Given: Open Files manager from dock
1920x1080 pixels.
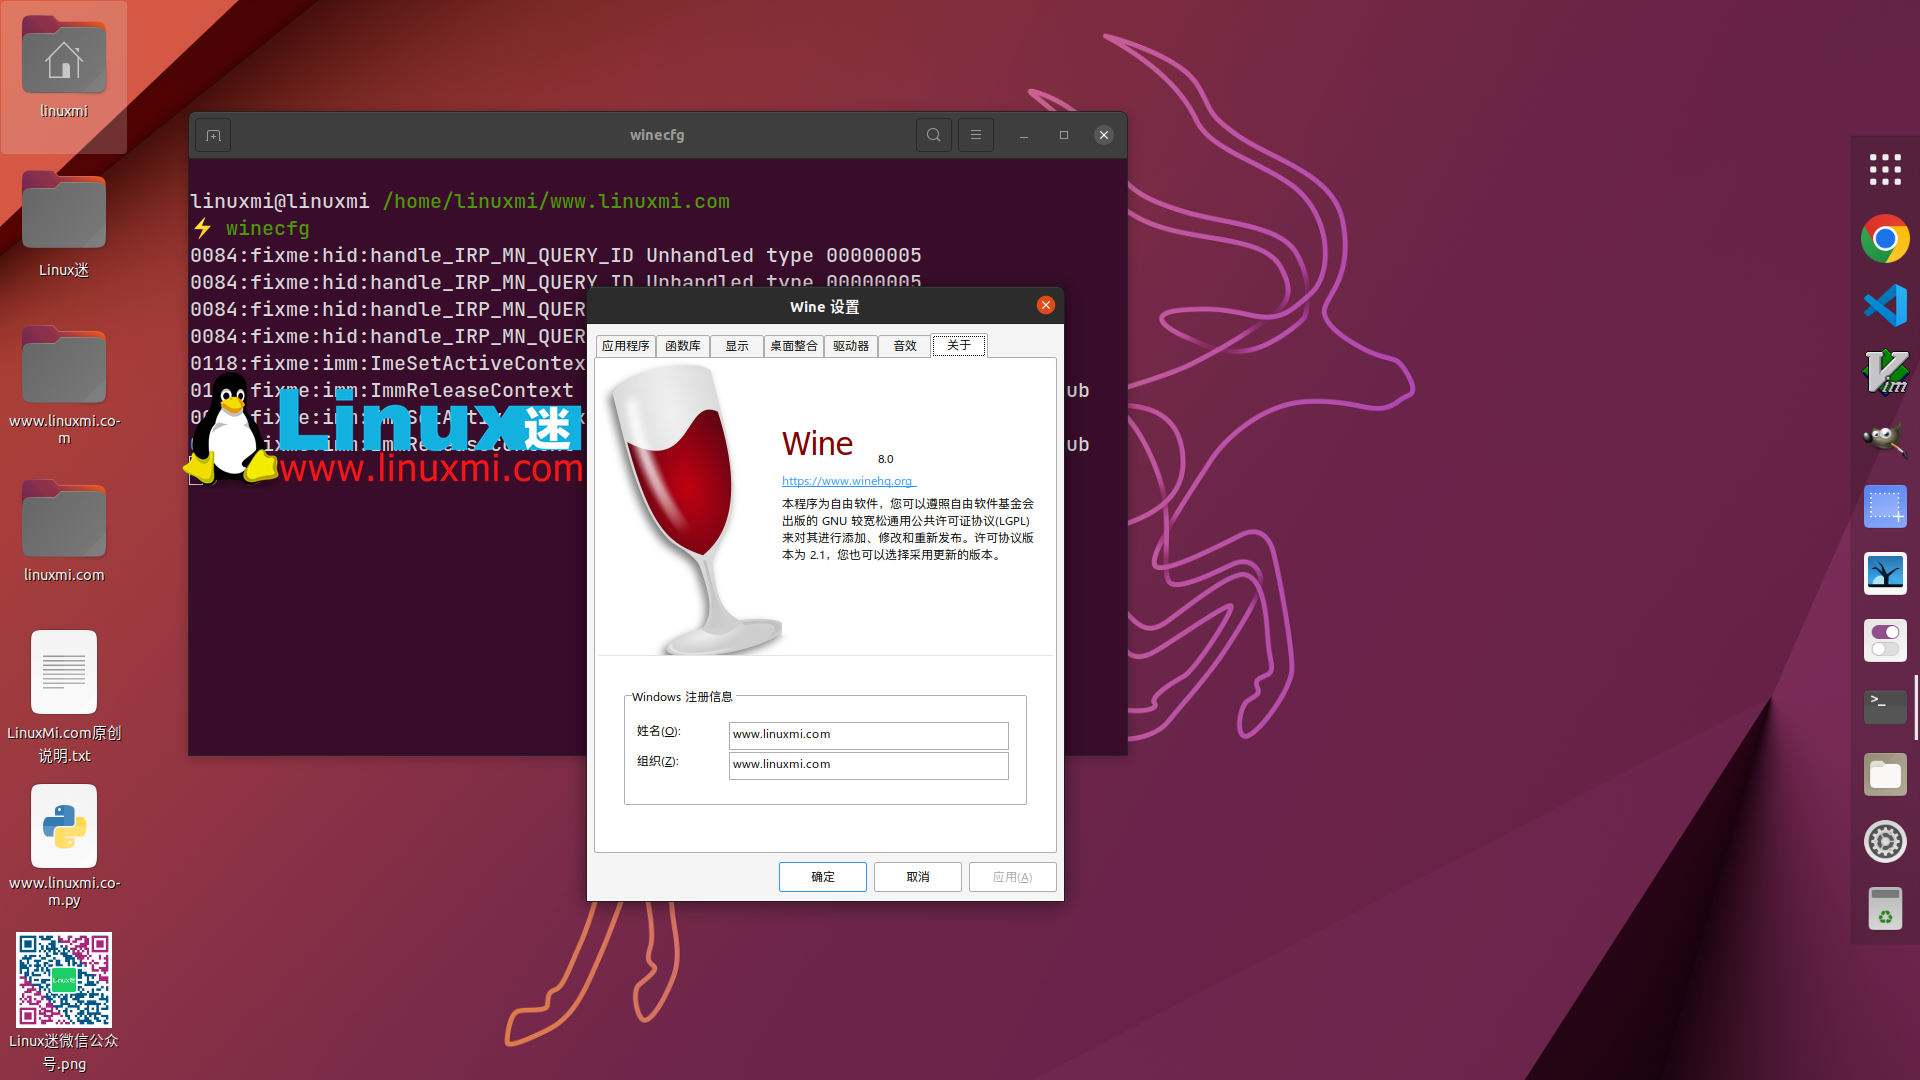Looking at the screenshot, I should (x=1885, y=774).
